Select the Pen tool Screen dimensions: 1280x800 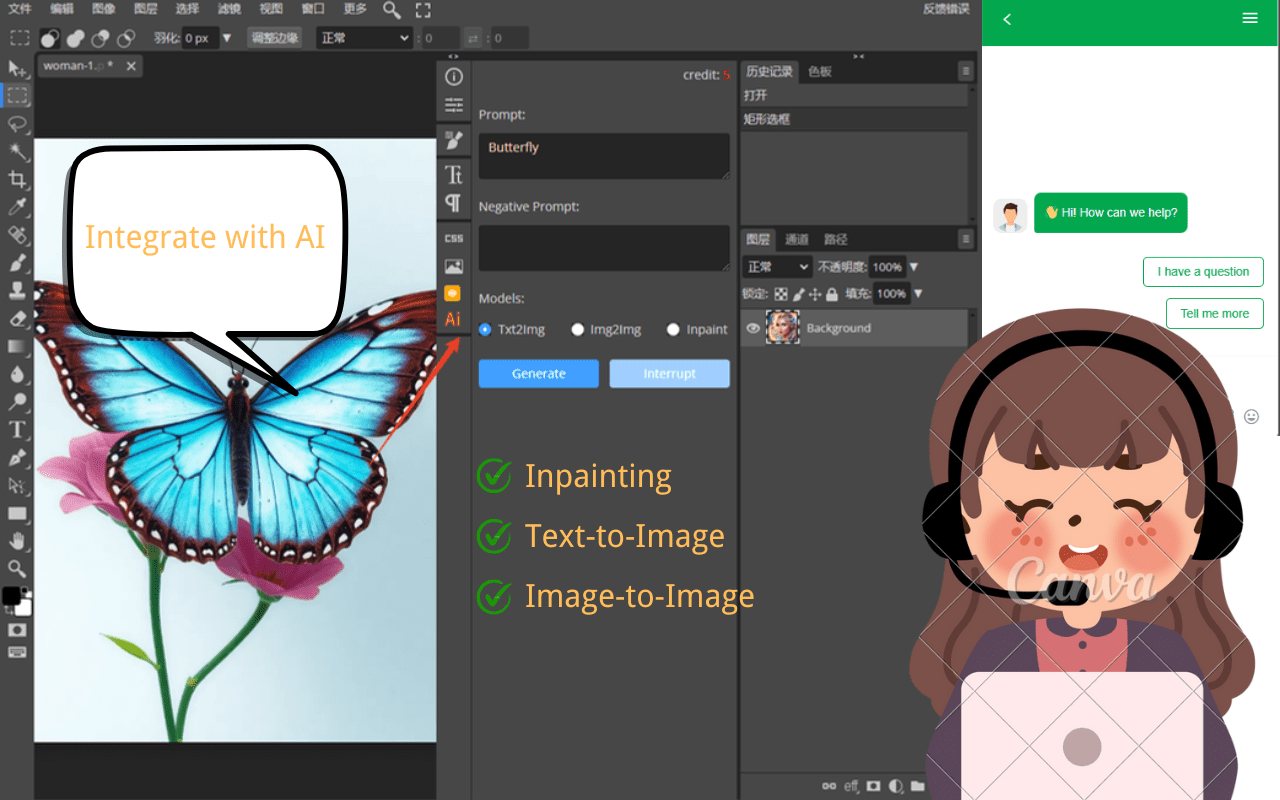pos(17,458)
